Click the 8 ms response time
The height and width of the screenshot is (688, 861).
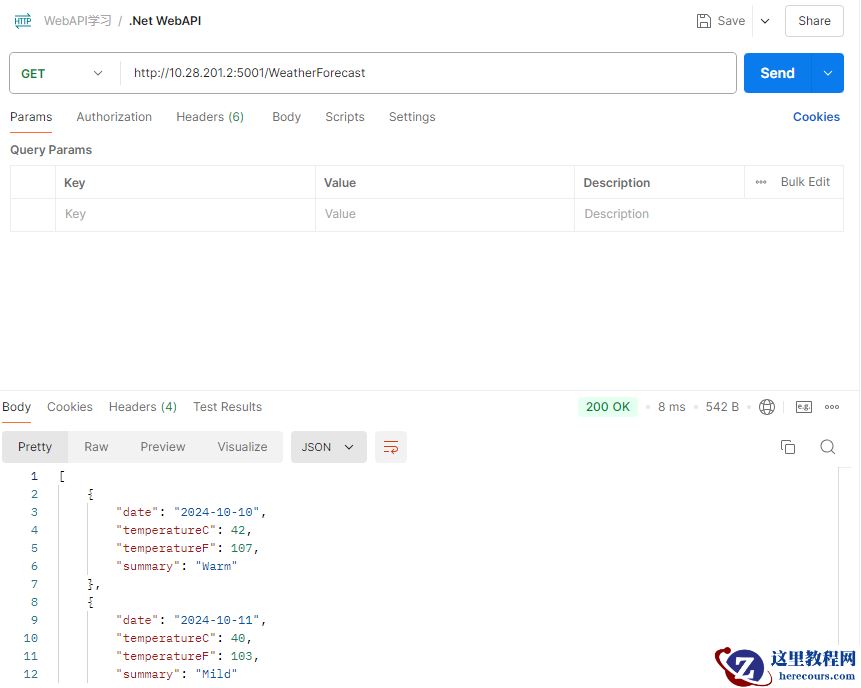click(x=672, y=407)
